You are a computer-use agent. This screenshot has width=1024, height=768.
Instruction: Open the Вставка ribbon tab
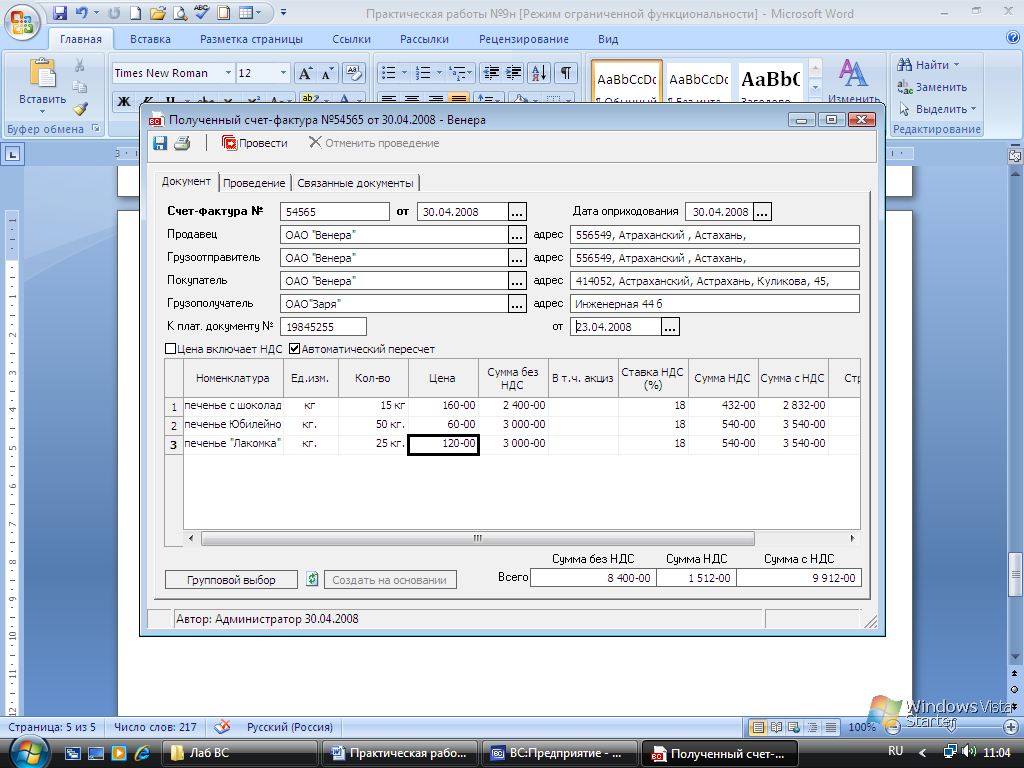[x=150, y=39]
